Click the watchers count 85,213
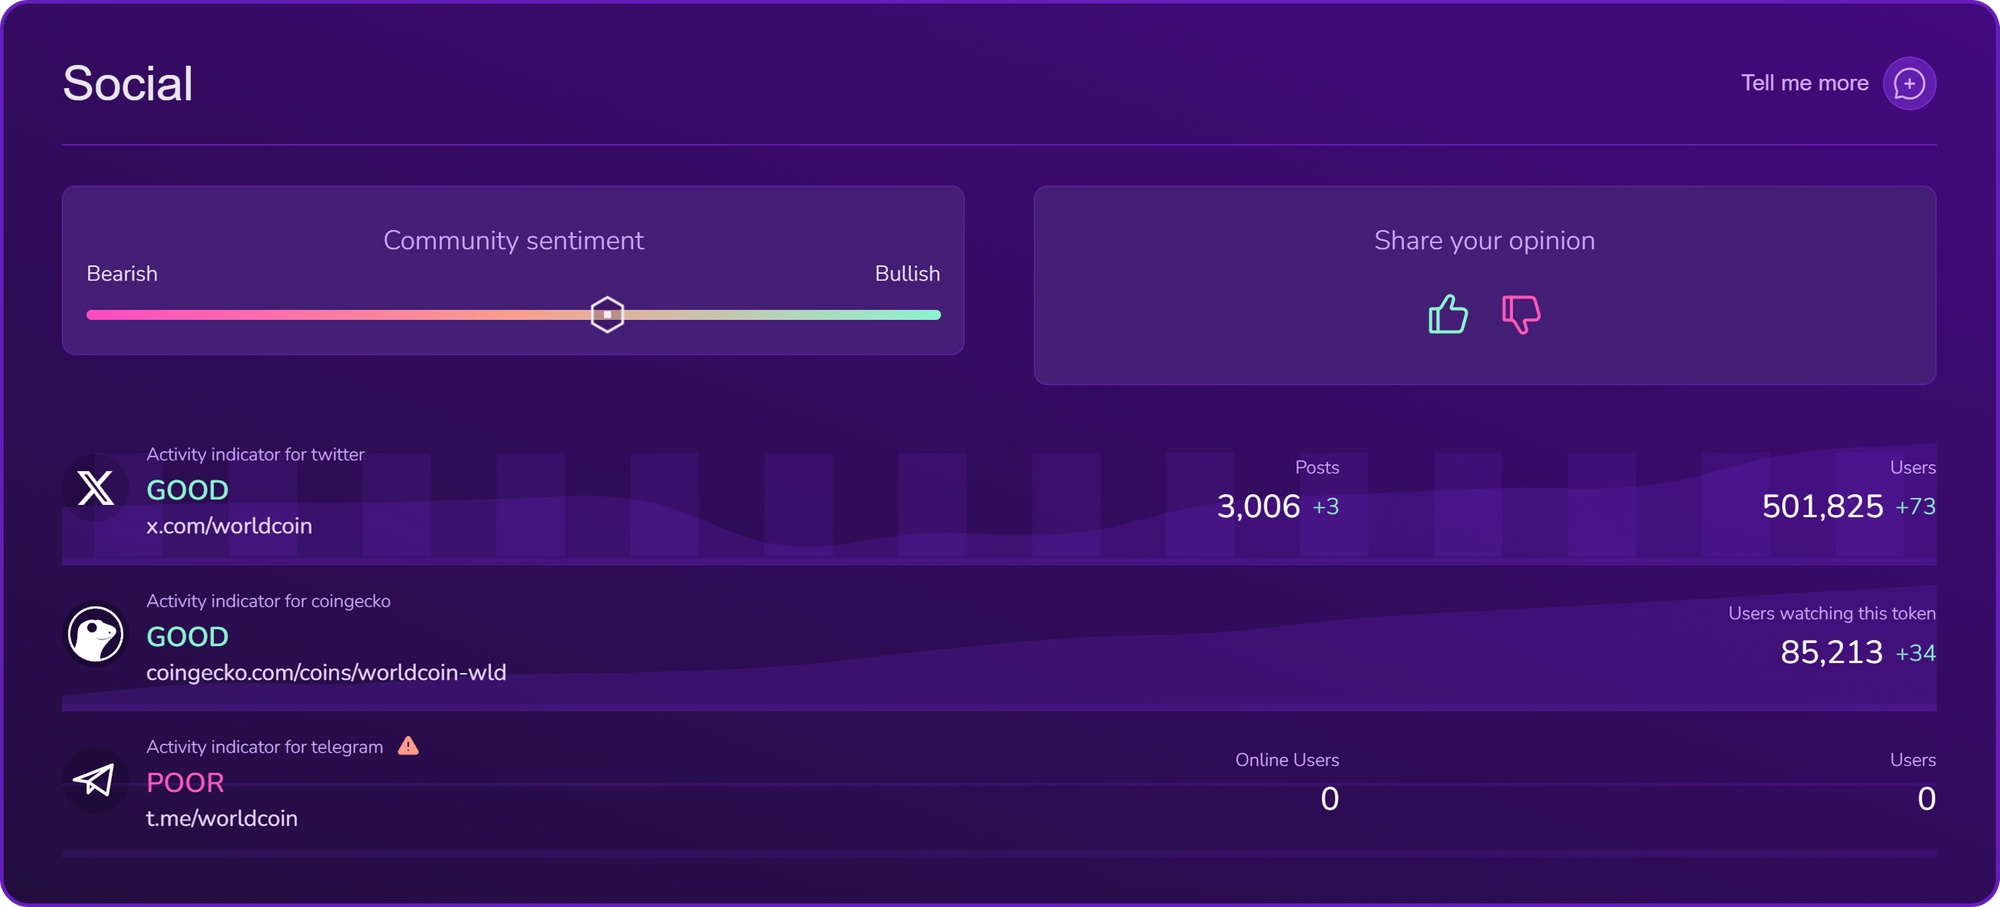This screenshot has width=2000, height=907. tap(1831, 652)
